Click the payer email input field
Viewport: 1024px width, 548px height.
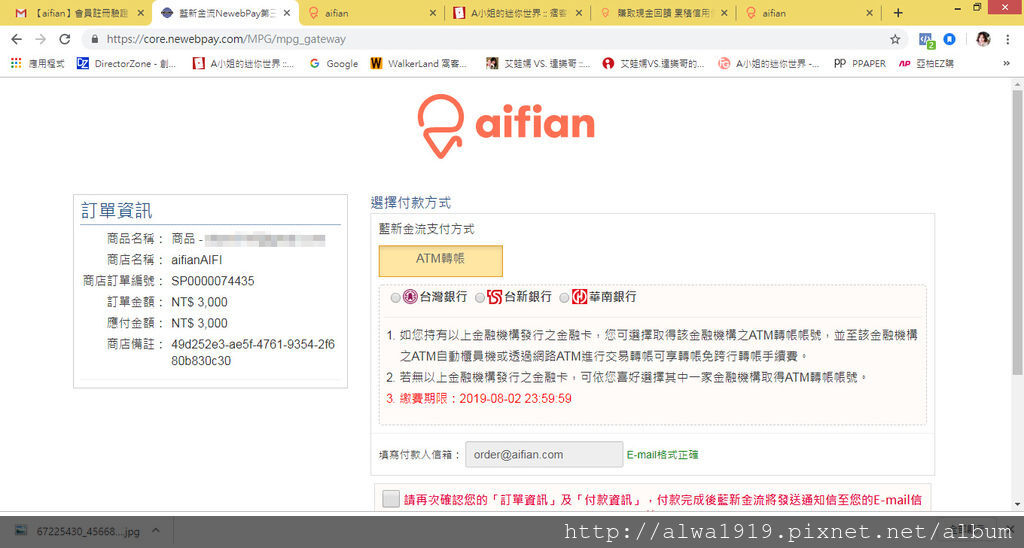click(544, 455)
